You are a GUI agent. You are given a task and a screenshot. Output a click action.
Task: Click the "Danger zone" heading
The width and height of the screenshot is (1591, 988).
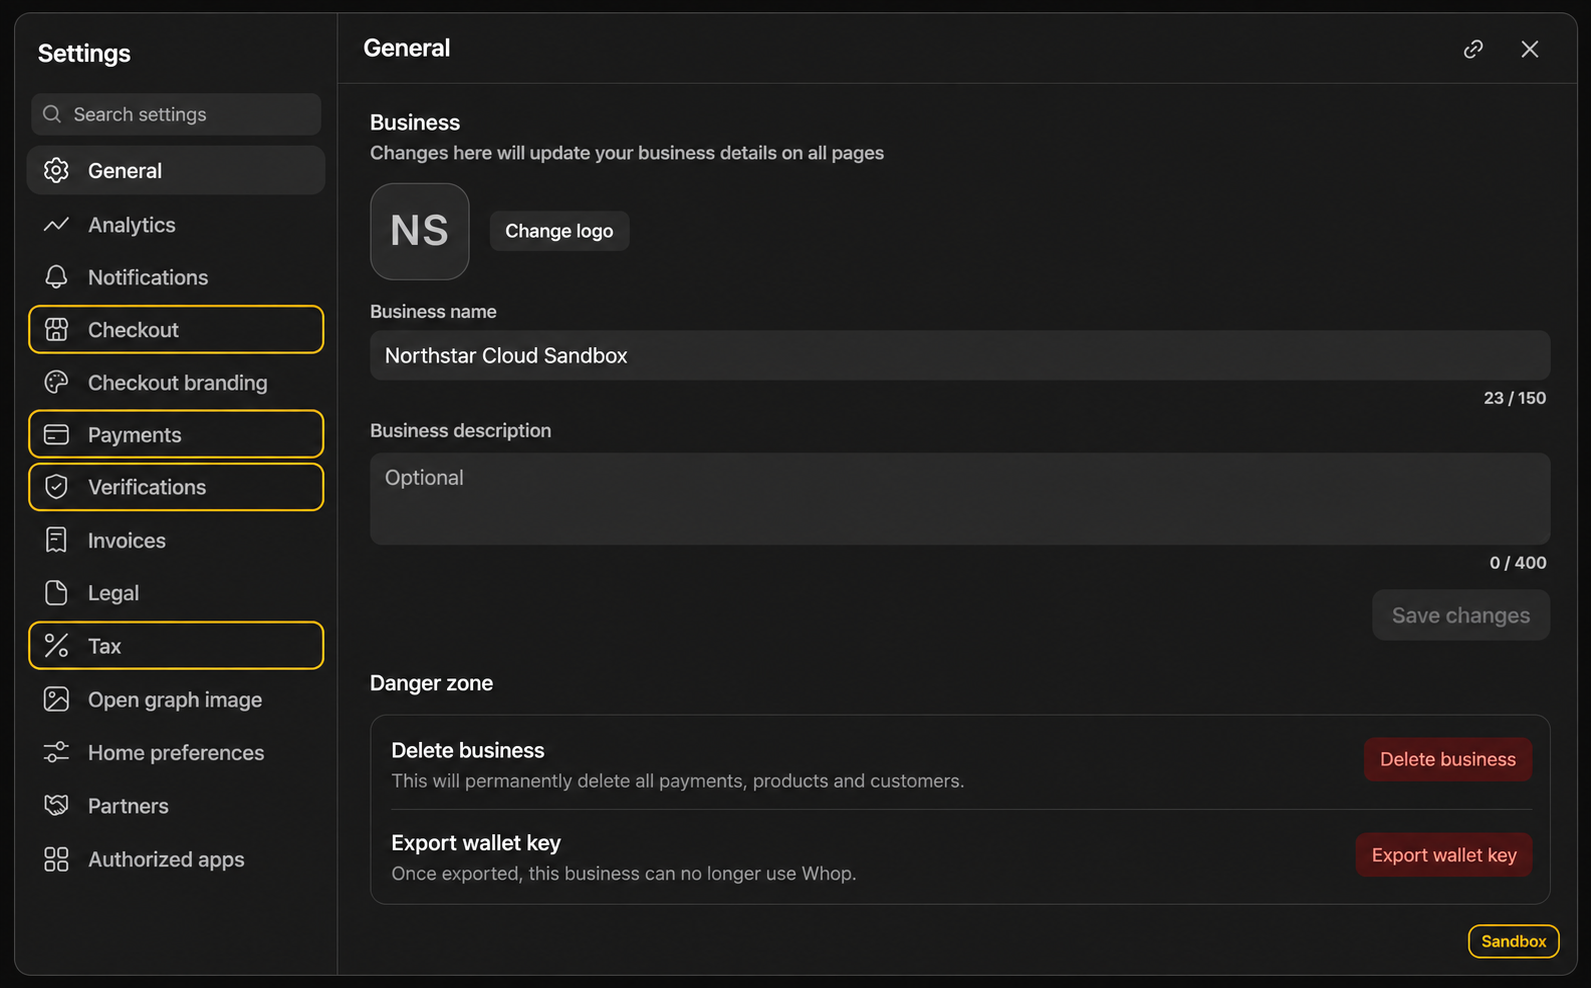point(431,683)
